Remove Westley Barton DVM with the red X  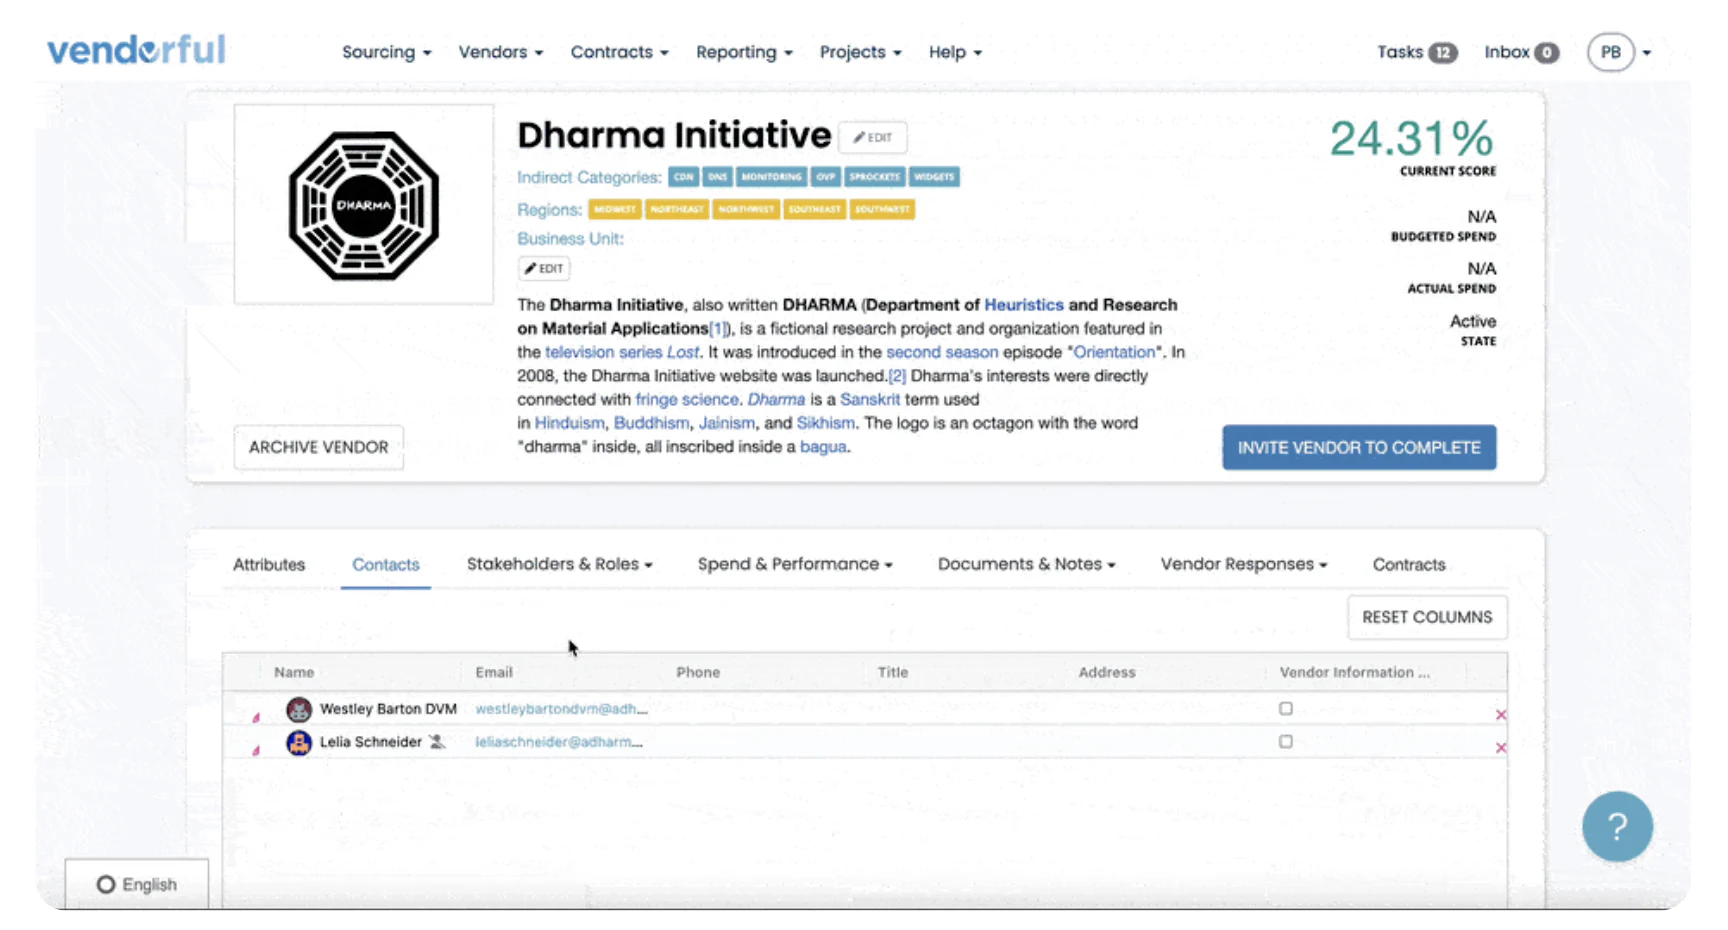[1500, 714]
